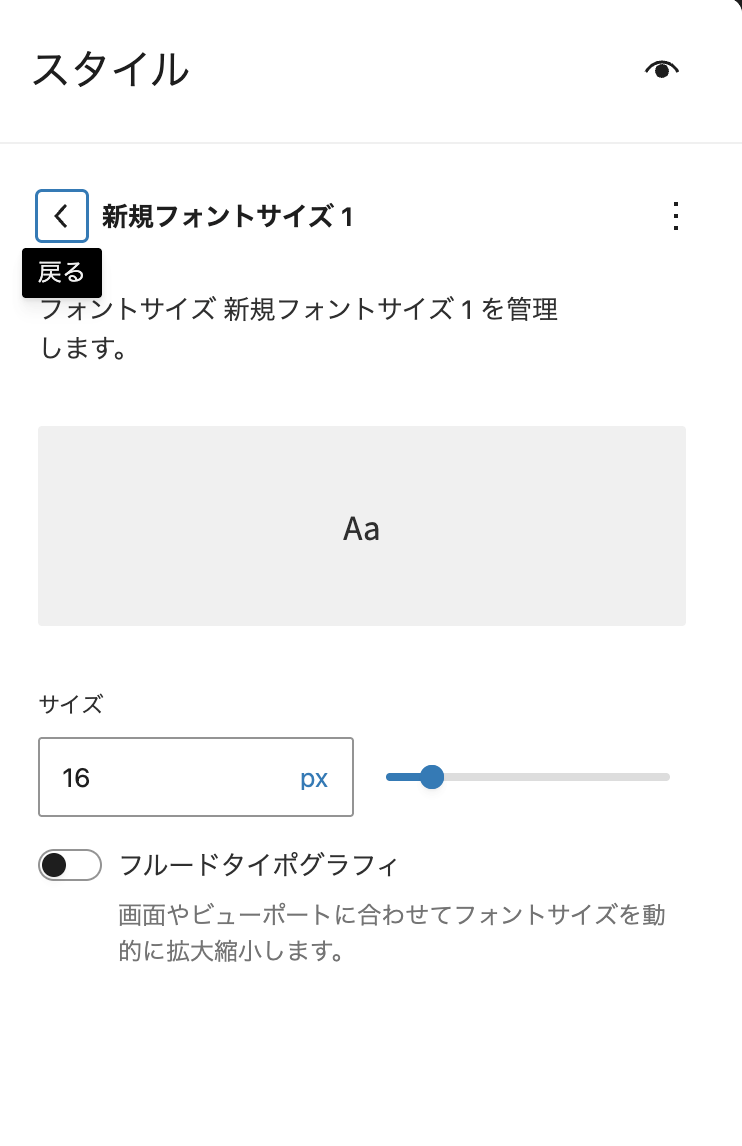Open the Style Book eye icon
The image size is (742, 1146).
662,69
